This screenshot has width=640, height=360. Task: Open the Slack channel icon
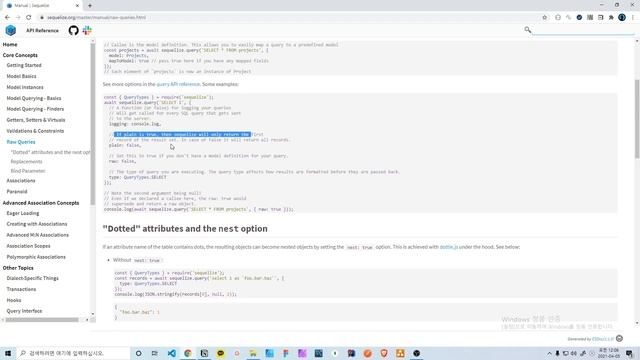tap(87, 30)
